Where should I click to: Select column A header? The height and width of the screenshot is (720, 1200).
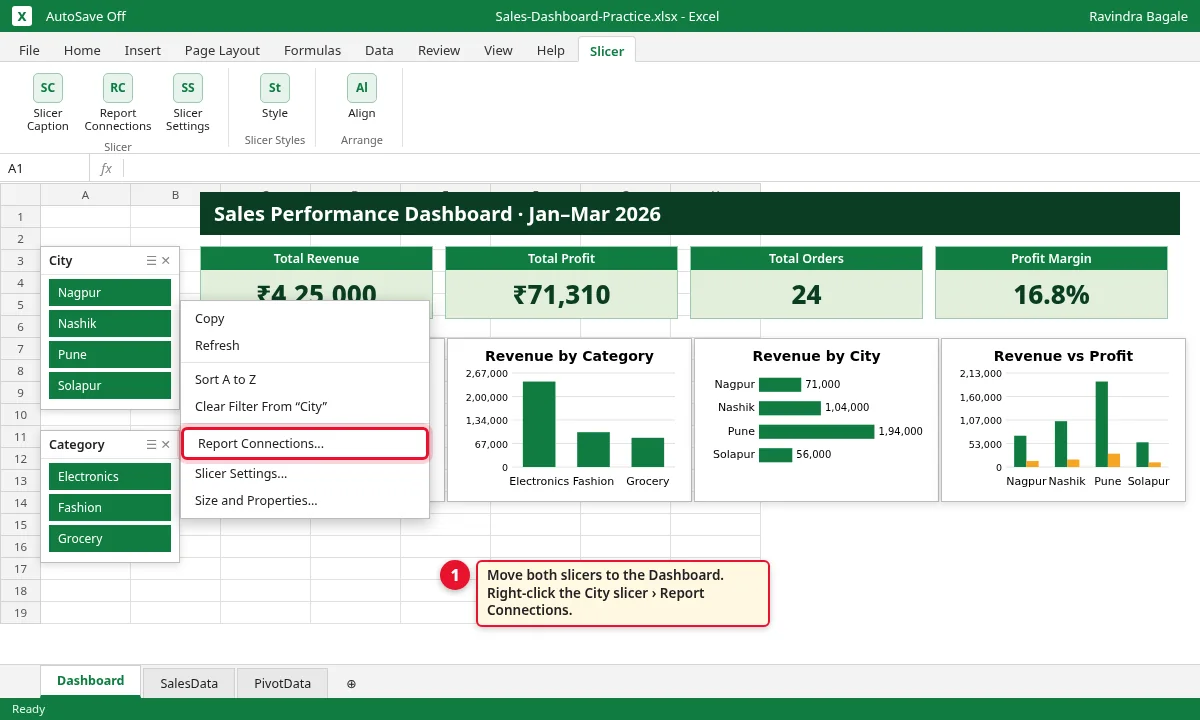(85, 195)
